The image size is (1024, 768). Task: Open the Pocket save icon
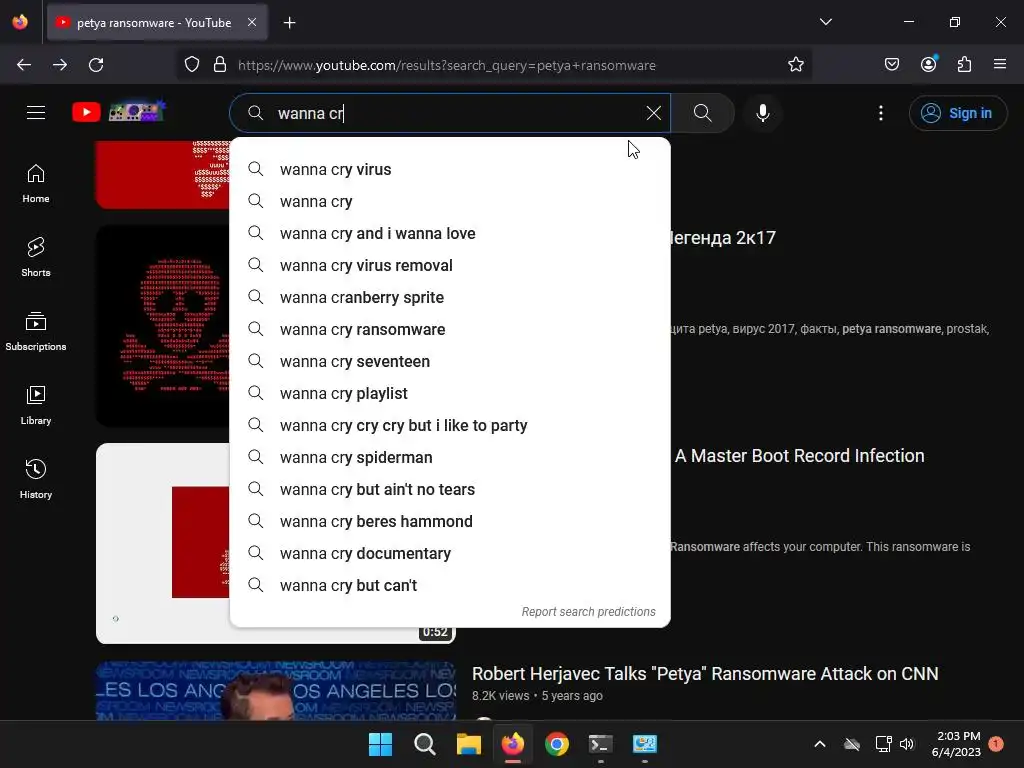coord(891,64)
